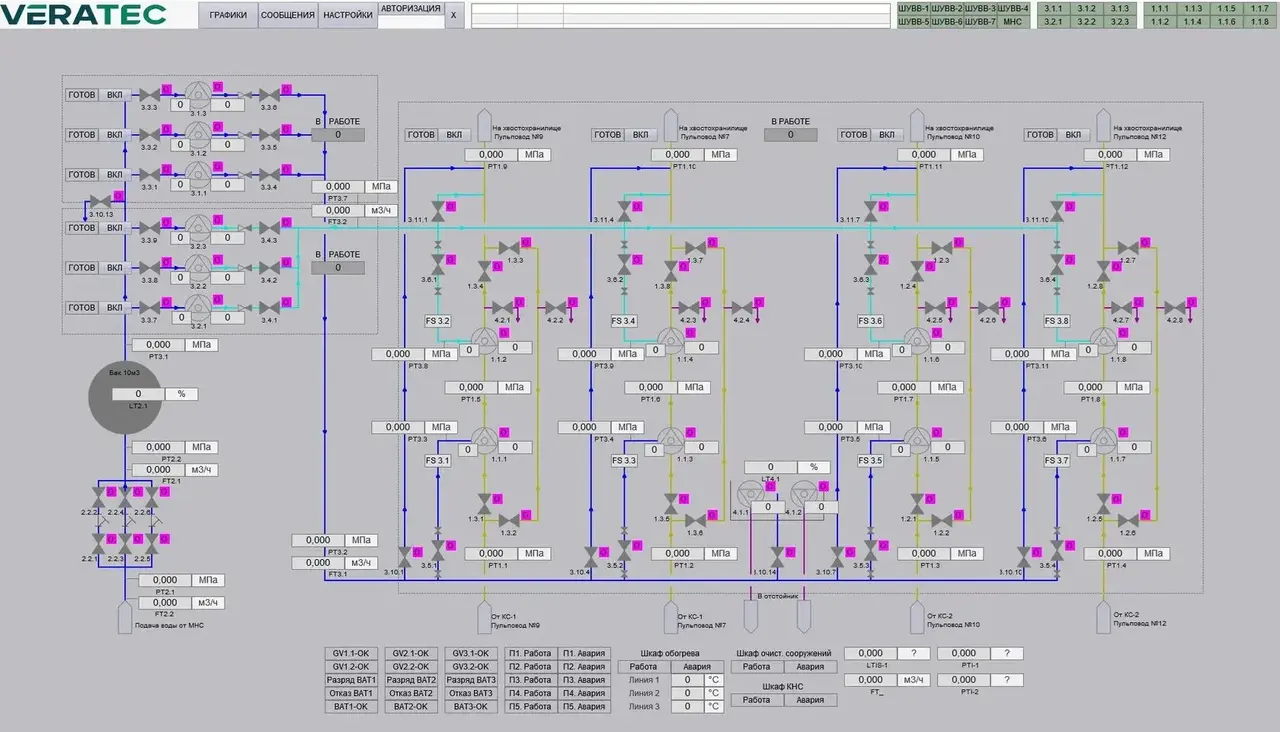Click pump 3.2.1 icon
The image size is (1280, 732).
[198, 308]
